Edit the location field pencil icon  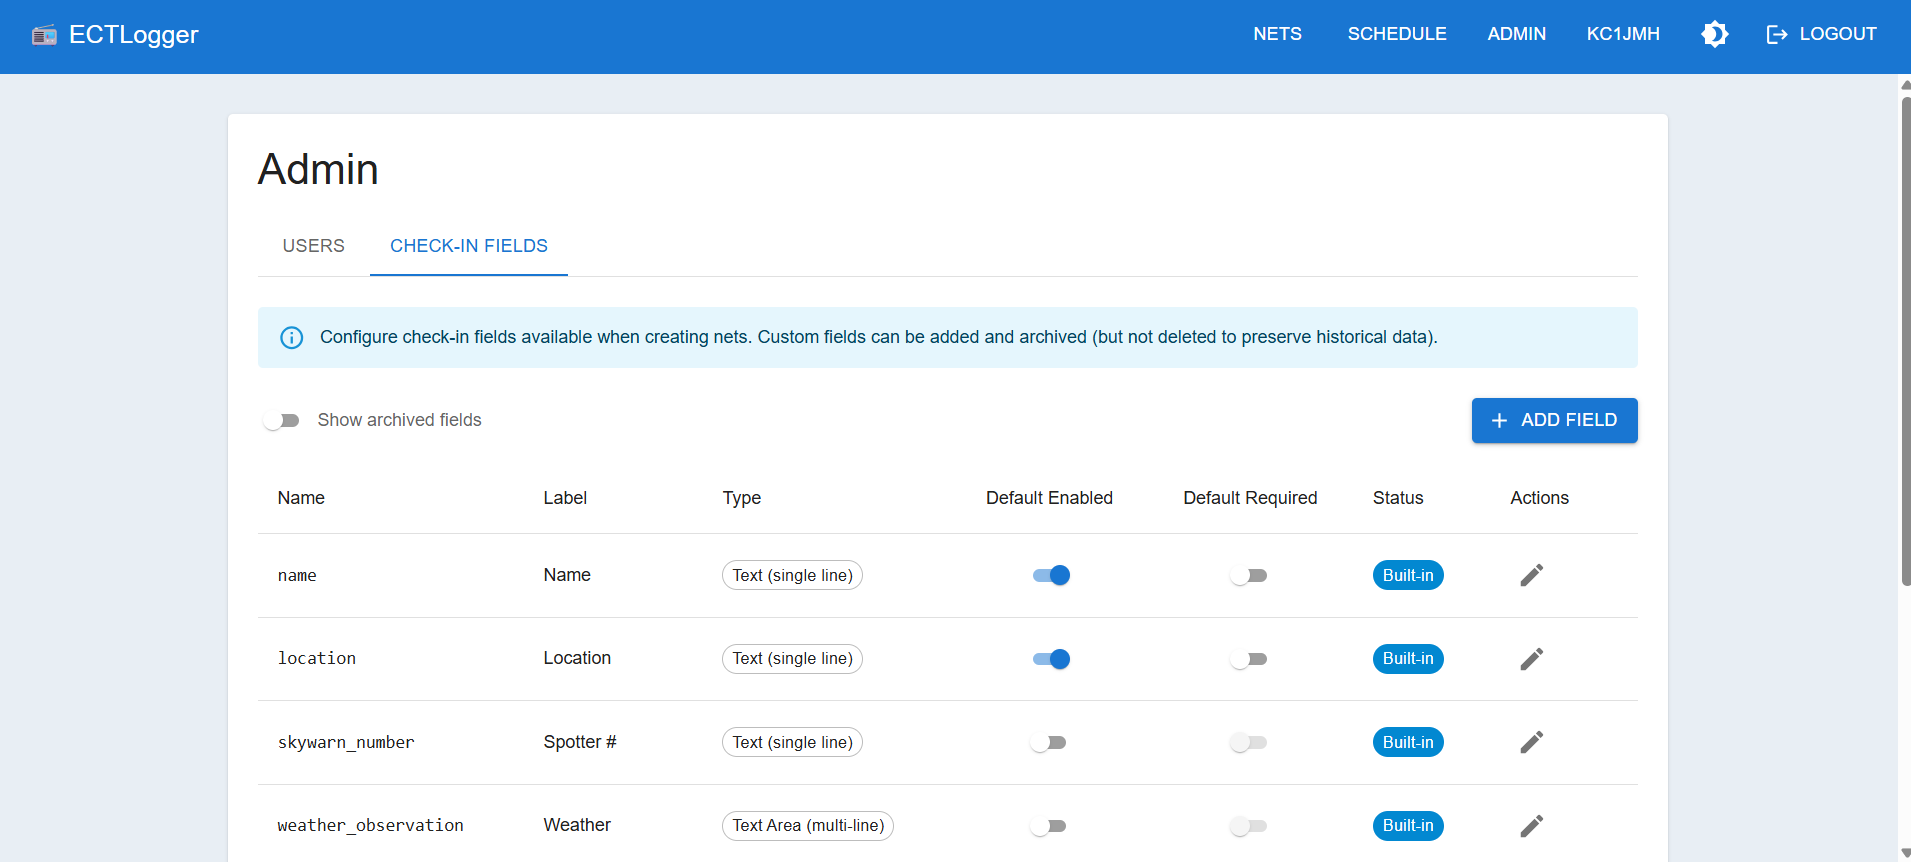(x=1531, y=659)
